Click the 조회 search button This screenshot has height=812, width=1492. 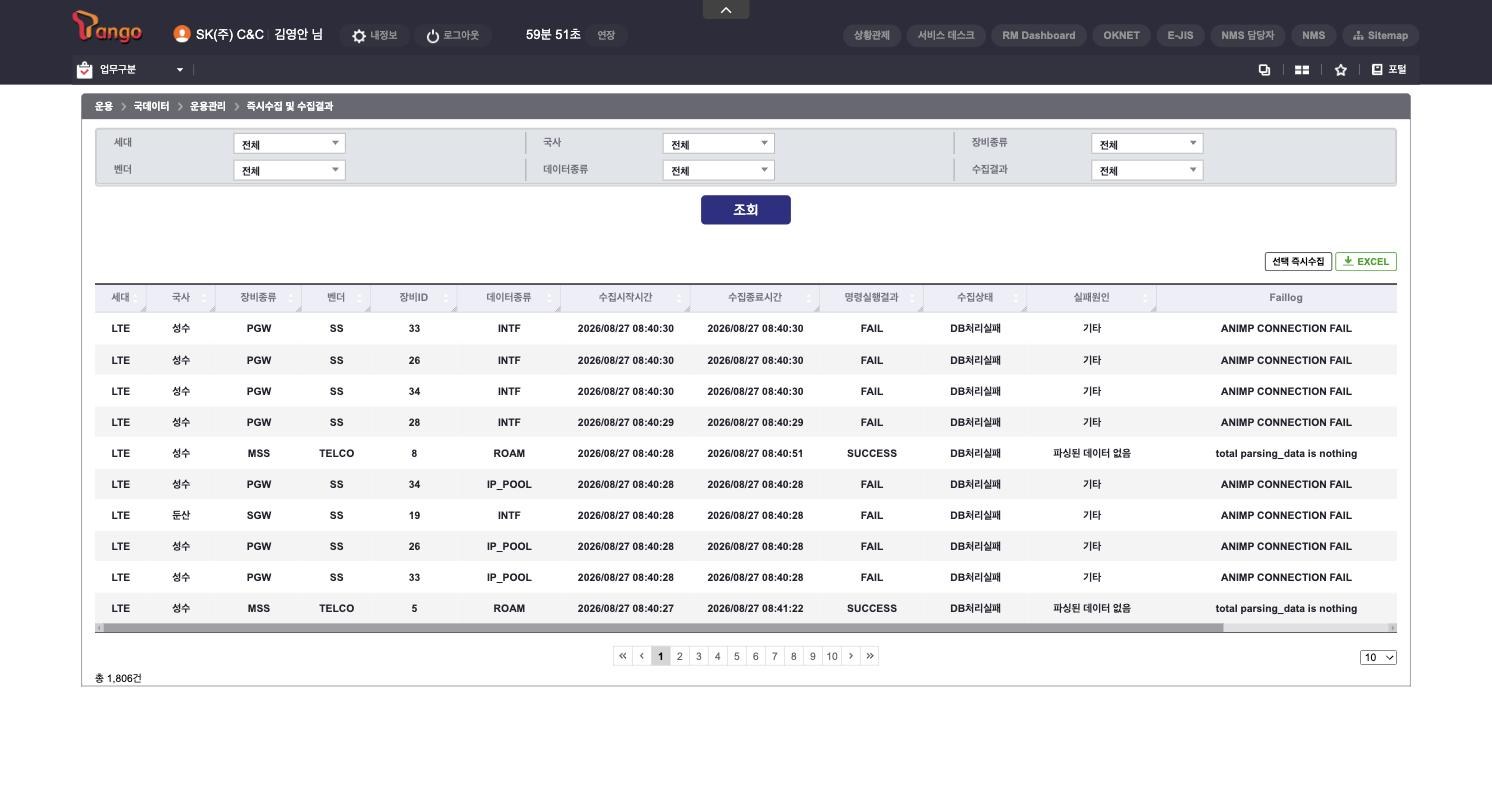tap(746, 210)
